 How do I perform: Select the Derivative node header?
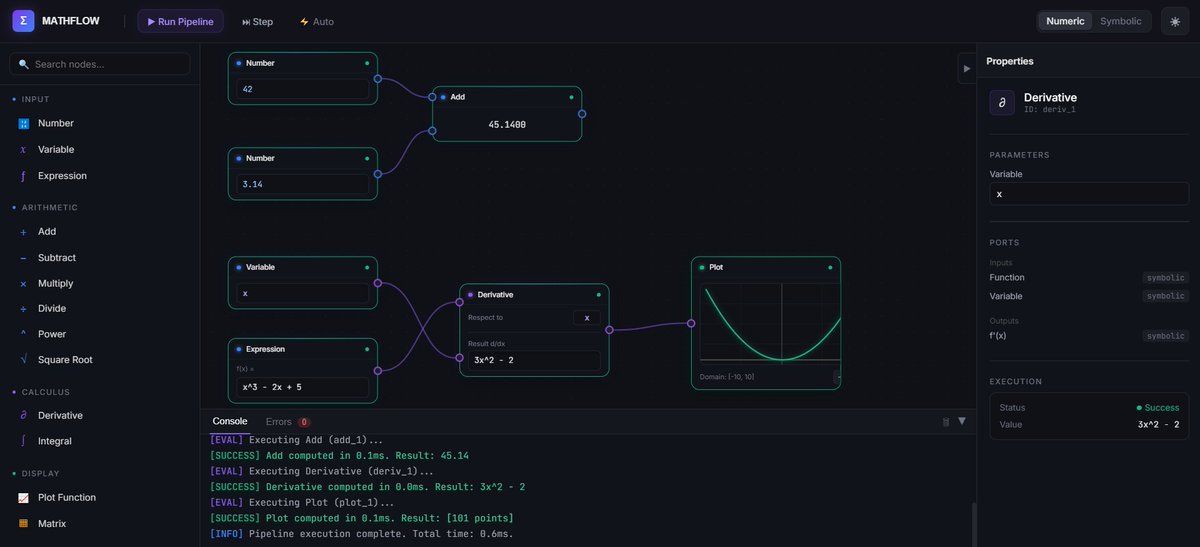[534, 295]
